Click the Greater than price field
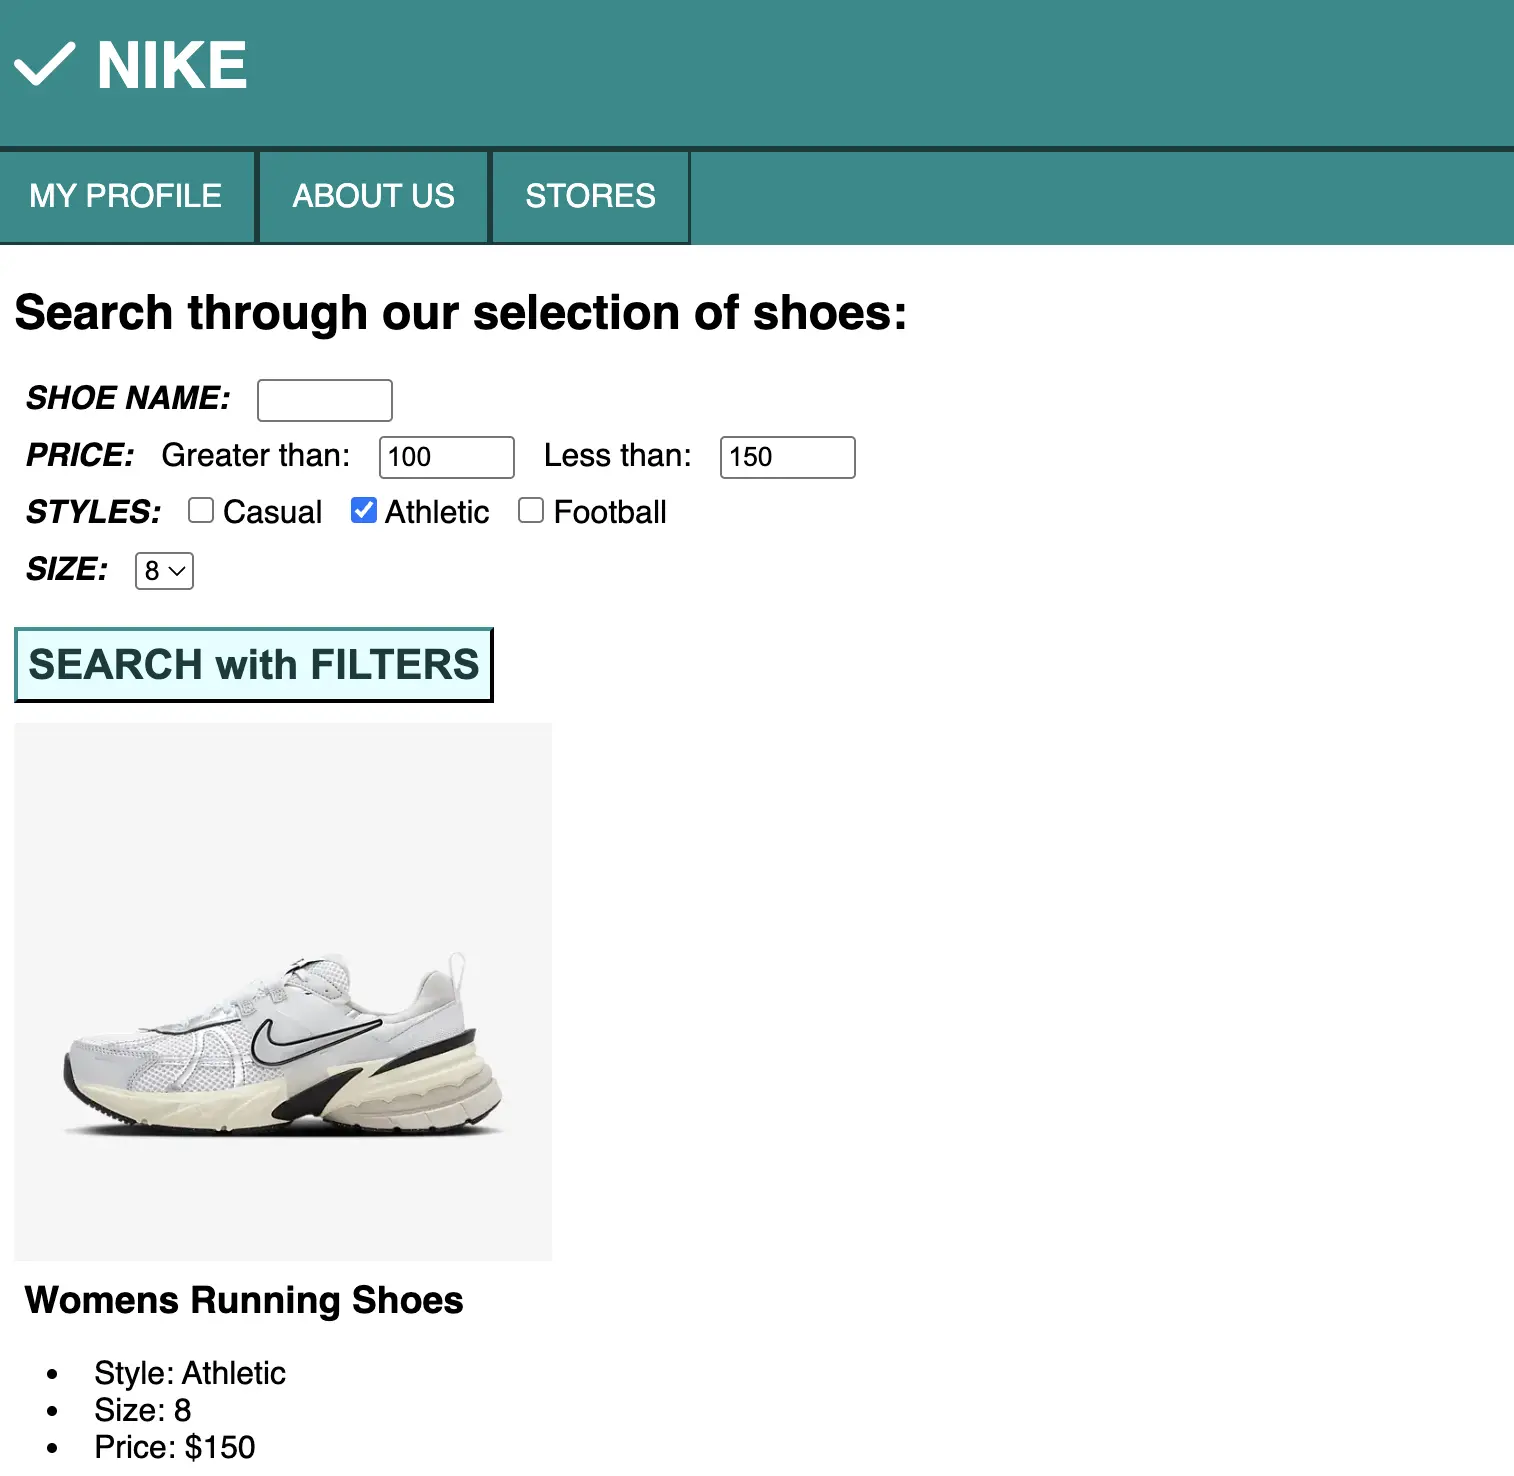The image size is (1514, 1476). tap(447, 457)
